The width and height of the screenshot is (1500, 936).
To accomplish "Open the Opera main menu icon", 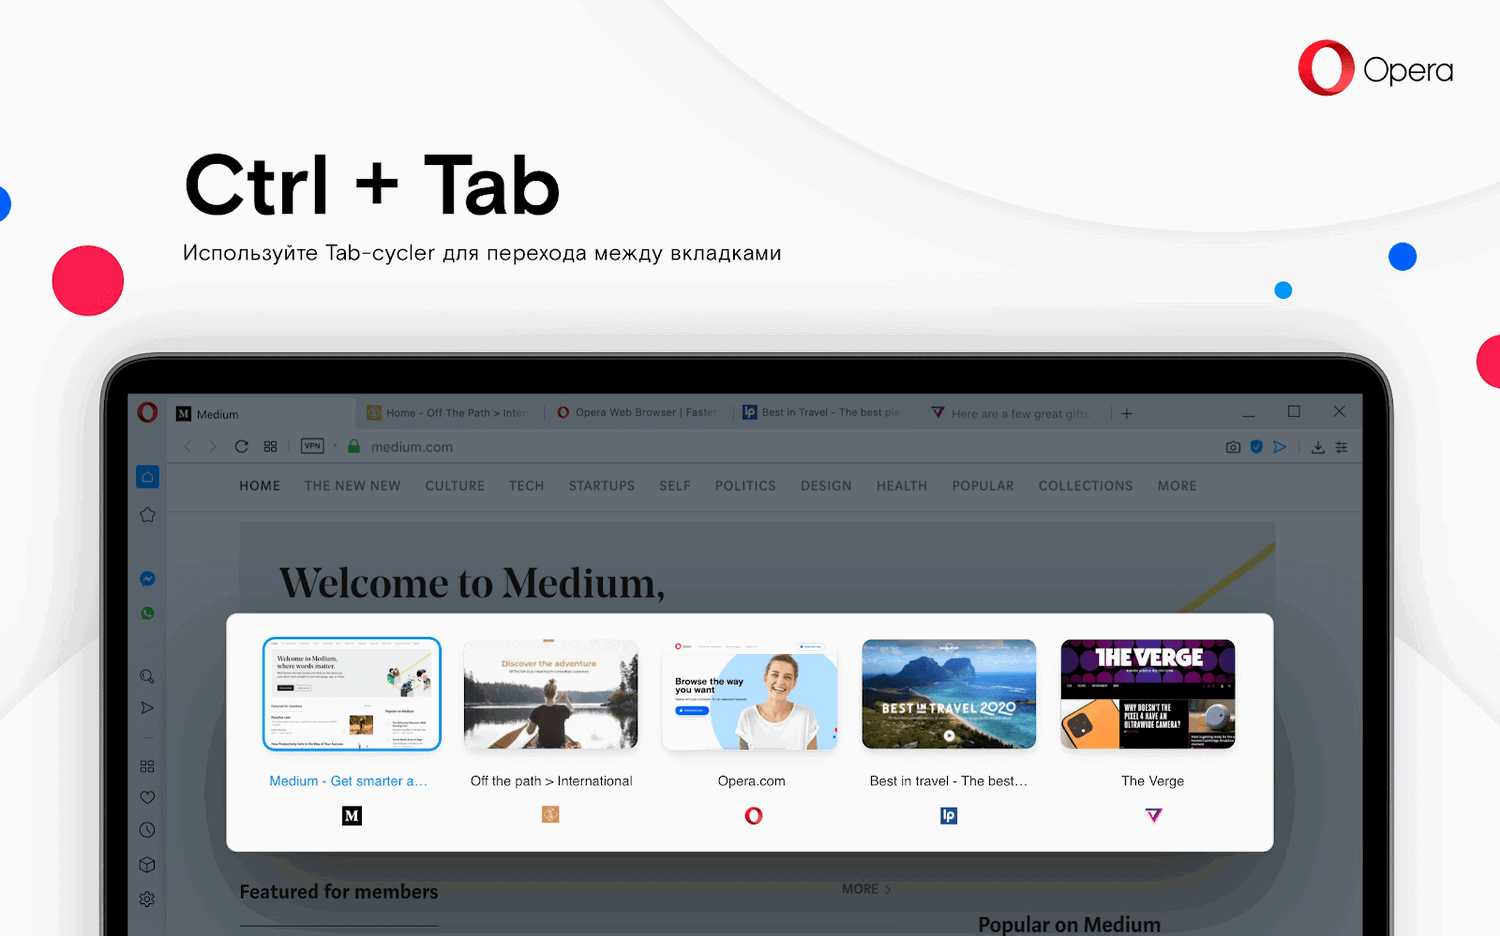I will point(148,412).
